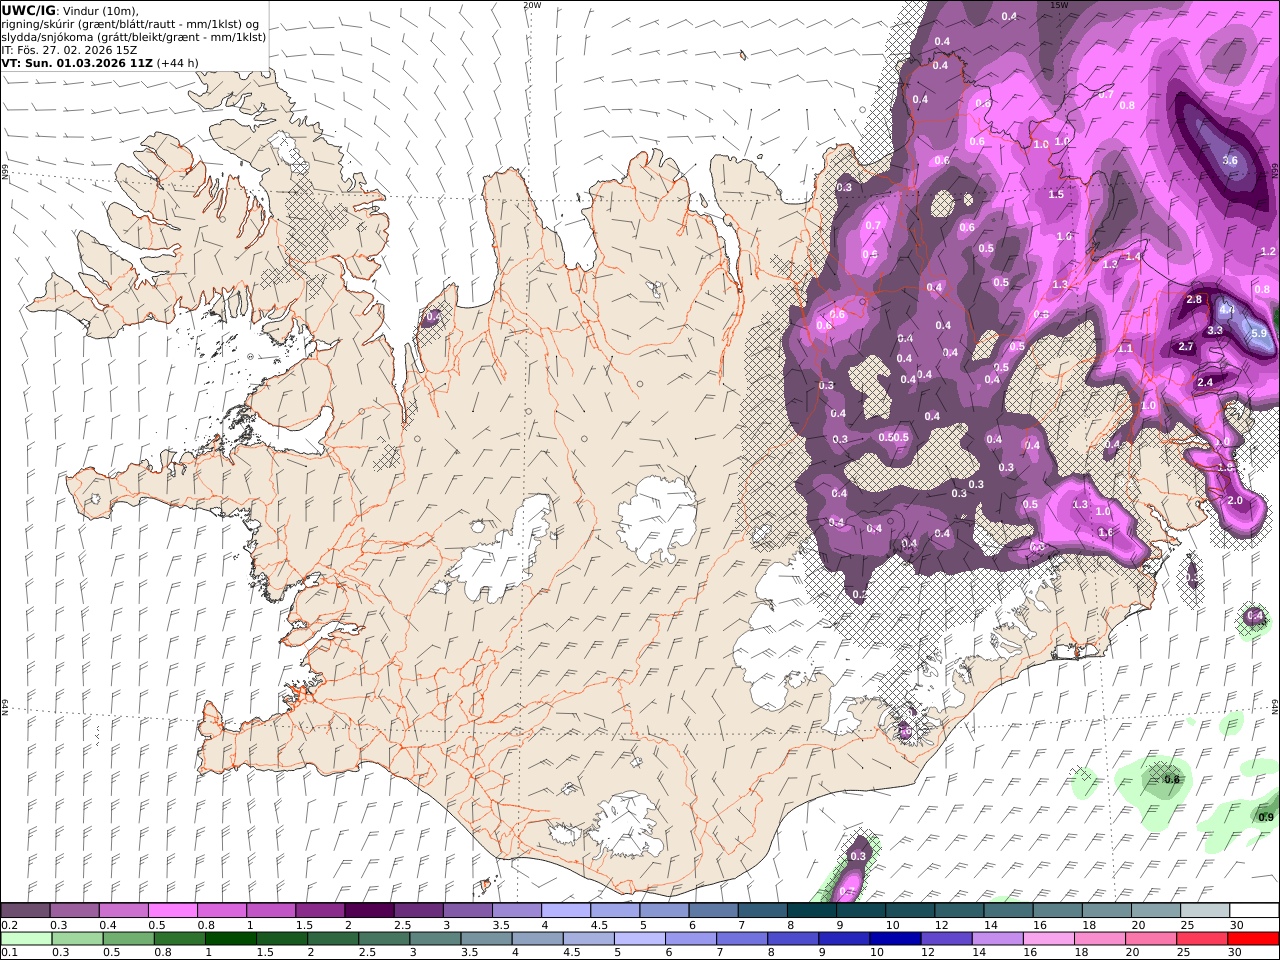Image resolution: width=1280 pixels, height=960 pixels.
Task: Click the 2.7 value label on the map
Action: click(1186, 347)
